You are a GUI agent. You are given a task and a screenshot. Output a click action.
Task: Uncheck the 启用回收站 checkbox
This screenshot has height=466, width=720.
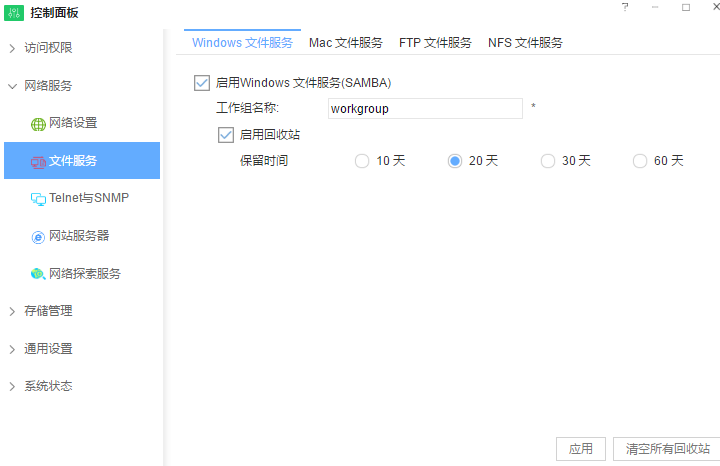click(225, 134)
